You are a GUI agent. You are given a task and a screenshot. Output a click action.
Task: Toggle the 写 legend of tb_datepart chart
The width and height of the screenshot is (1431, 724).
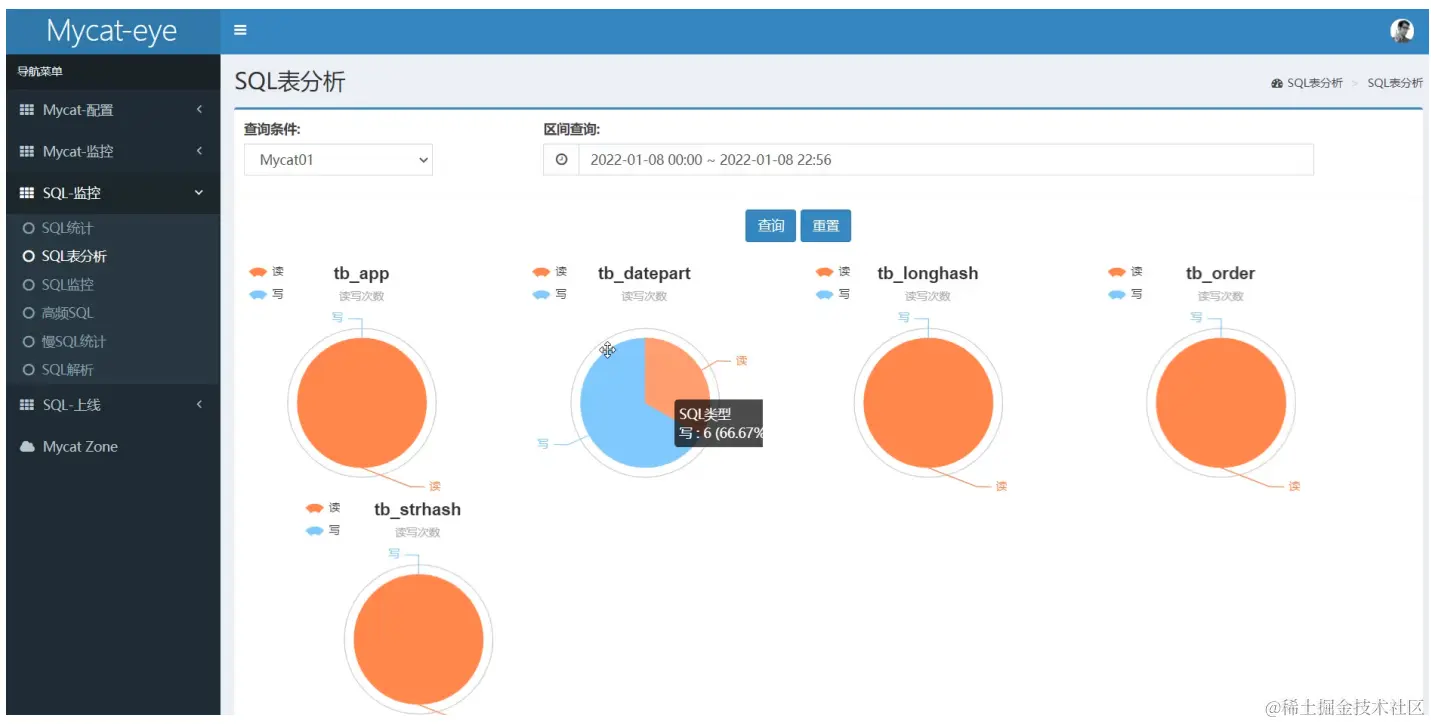[550, 294]
